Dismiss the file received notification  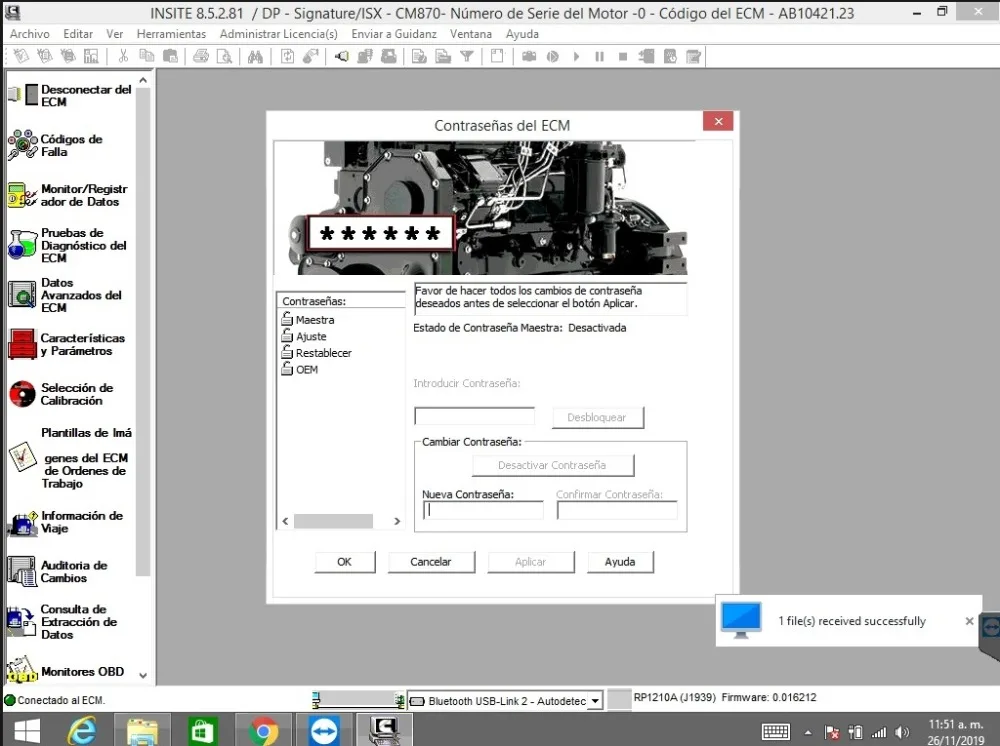click(x=969, y=621)
